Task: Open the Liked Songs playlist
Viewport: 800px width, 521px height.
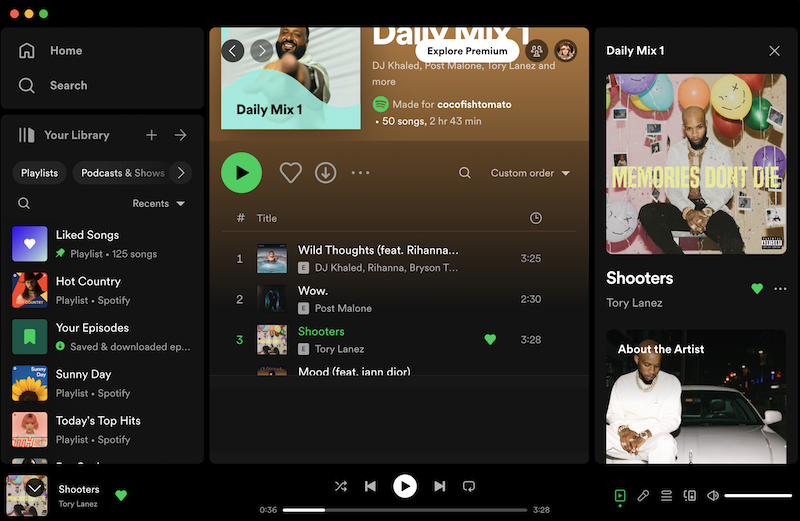Action: [x=87, y=235]
